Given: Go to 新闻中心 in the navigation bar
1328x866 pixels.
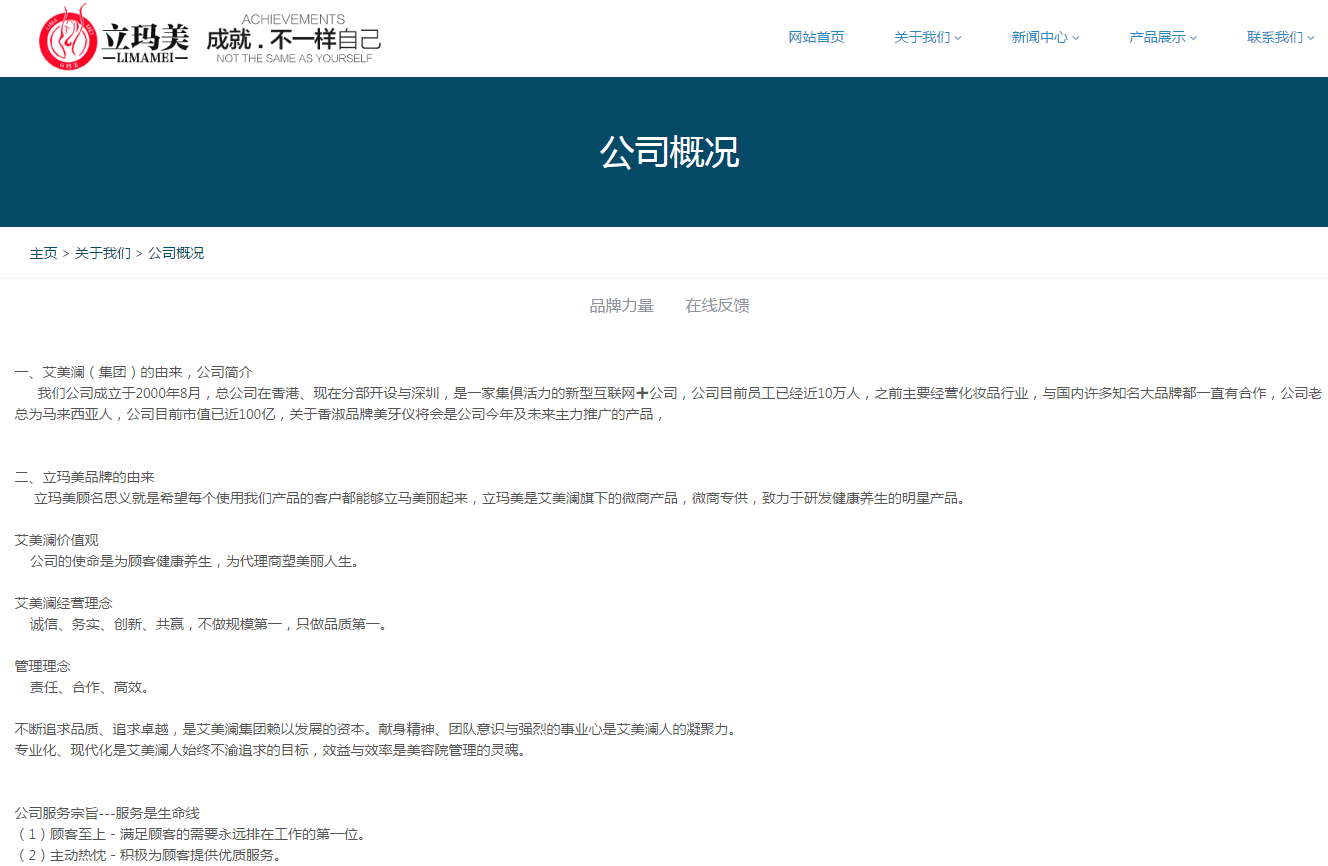Looking at the screenshot, I should point(1039,37).
